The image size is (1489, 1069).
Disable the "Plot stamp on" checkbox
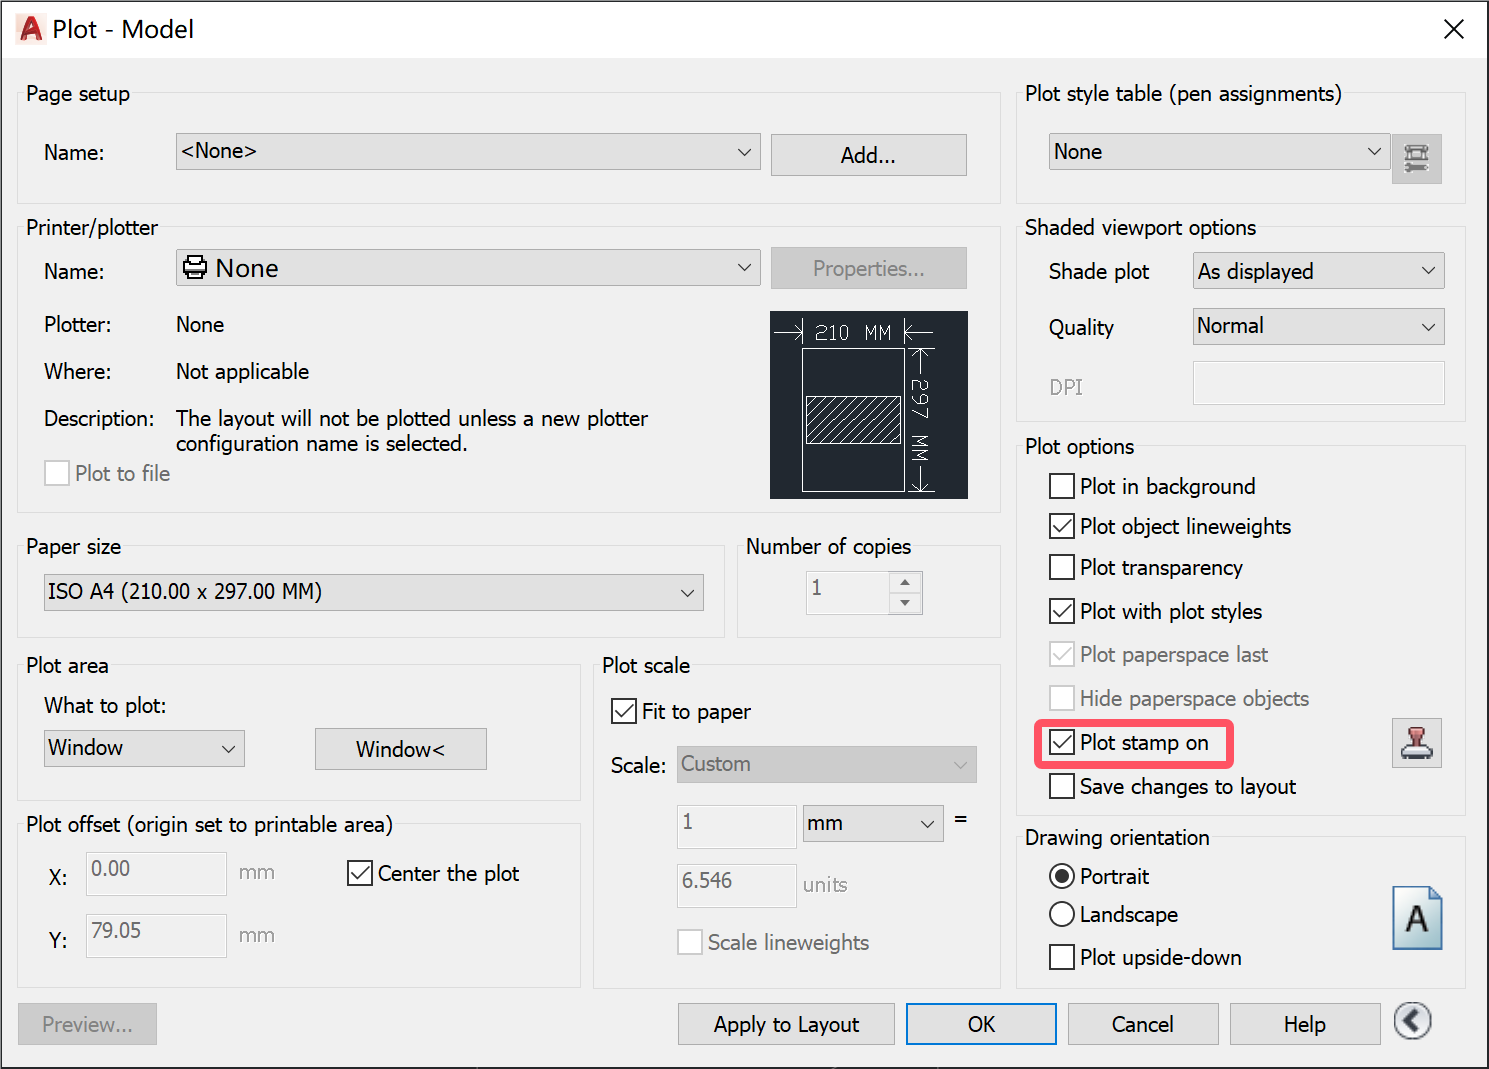point(1062,742)
